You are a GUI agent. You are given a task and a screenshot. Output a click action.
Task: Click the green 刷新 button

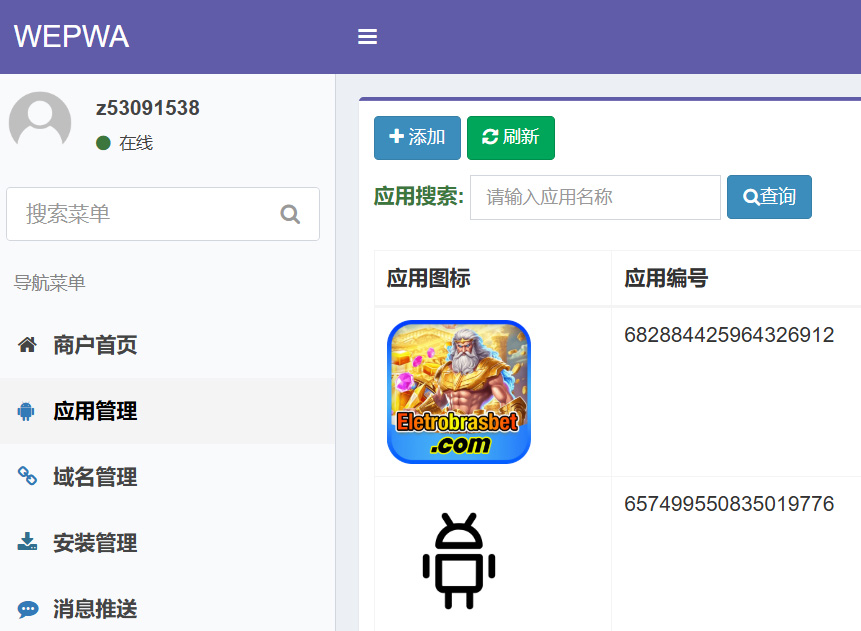[511, 138]
